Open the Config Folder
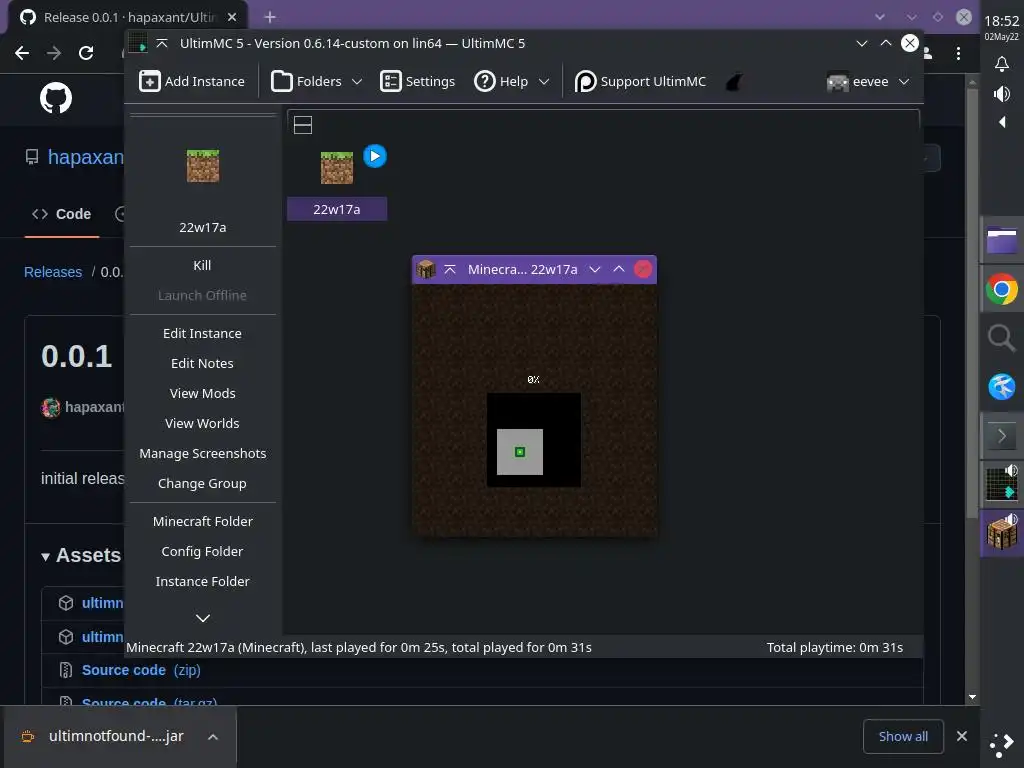This screenshot has height=768, width=1024. click(202, 551)
